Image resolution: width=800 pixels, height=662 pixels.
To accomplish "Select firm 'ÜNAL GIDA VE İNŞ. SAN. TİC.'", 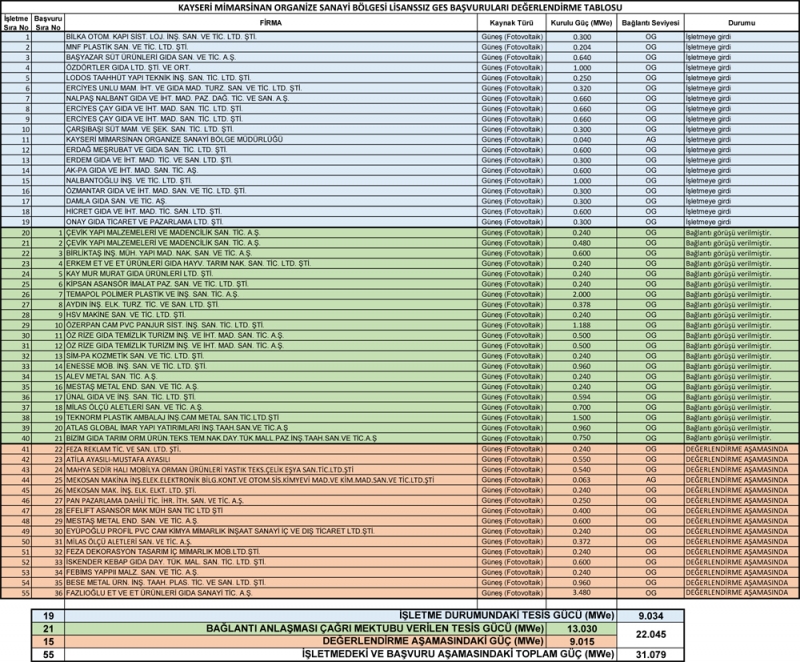I will coord(131,397).
